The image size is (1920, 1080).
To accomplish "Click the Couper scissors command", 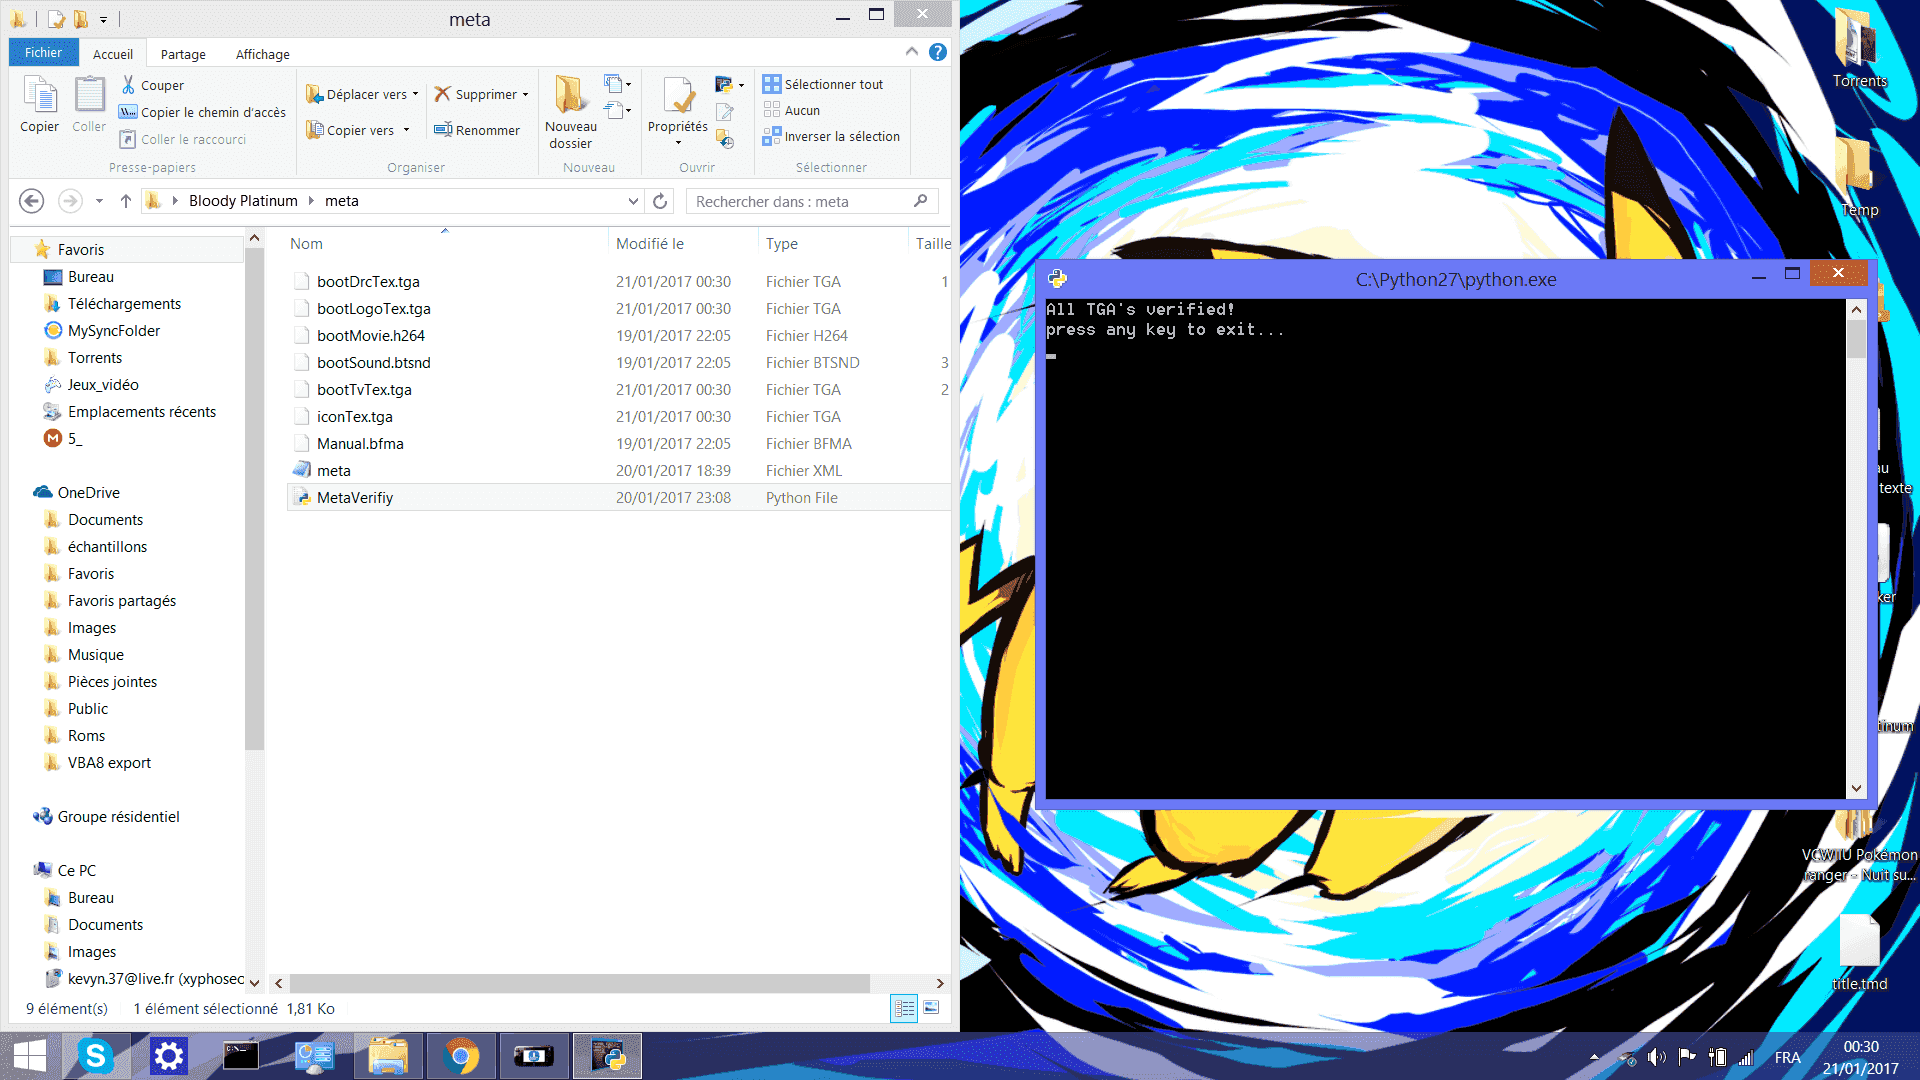I will [x=153, y=85].
